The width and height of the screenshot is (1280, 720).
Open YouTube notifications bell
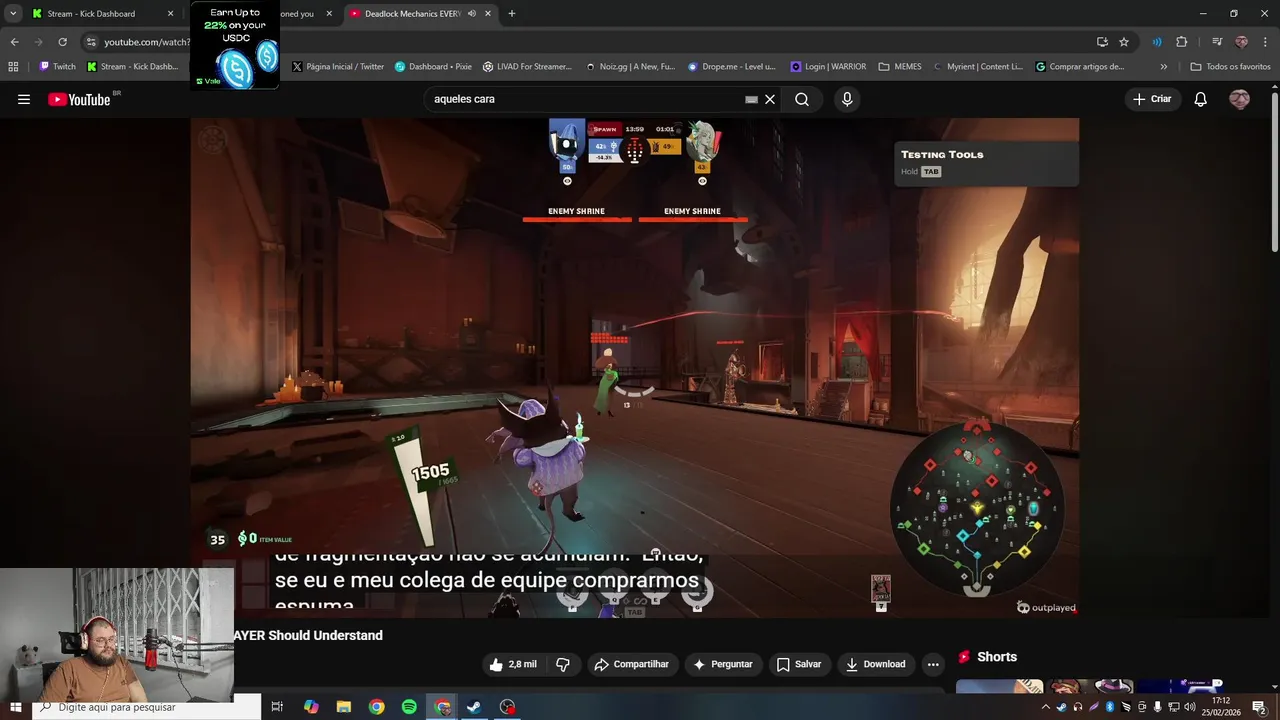[1201, 99]
